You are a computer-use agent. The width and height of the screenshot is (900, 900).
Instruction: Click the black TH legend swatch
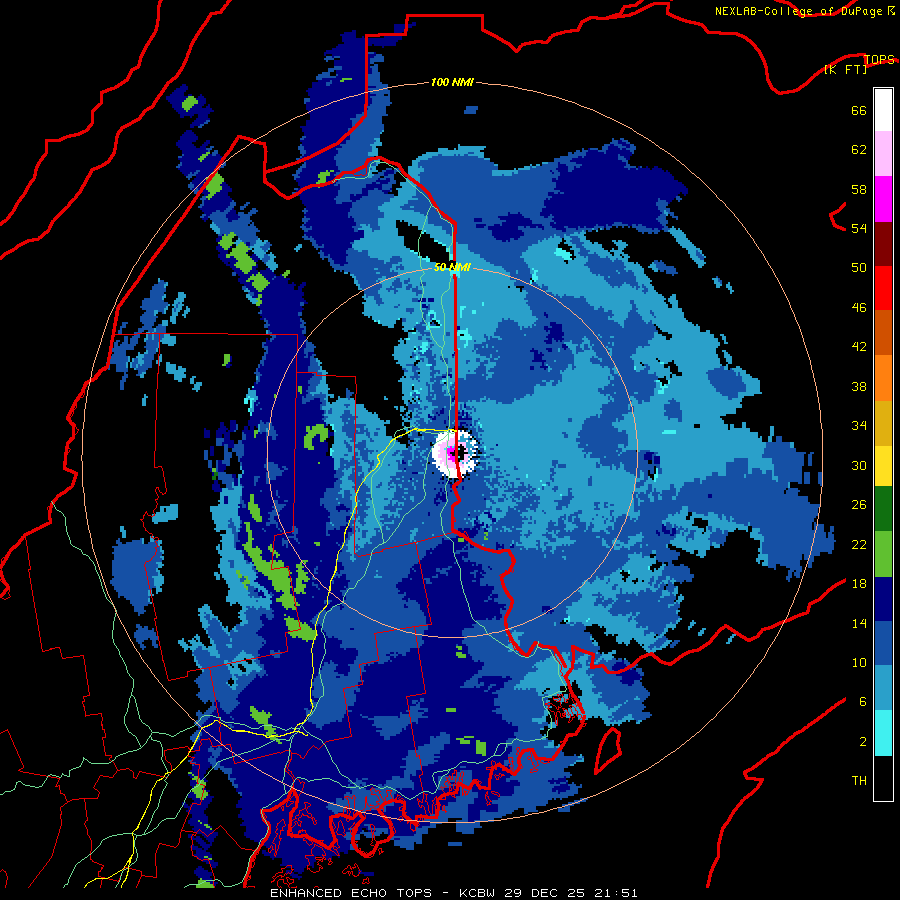point(883,778)
